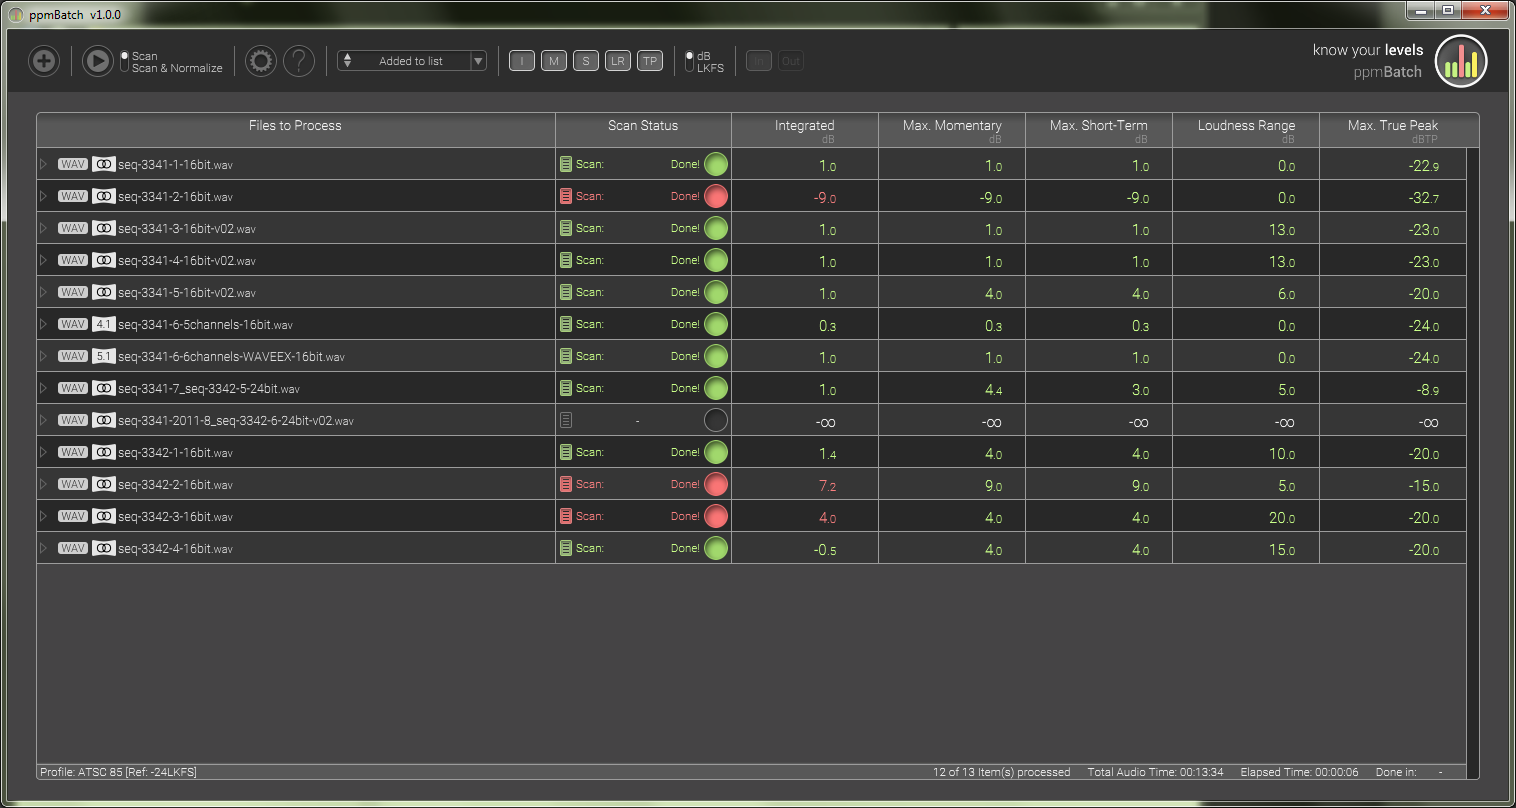This screenshot has height=808, width=1516.
Task: Expand the seq-3342-1-16bit.wav row triangle
Action: click(45, 452)
